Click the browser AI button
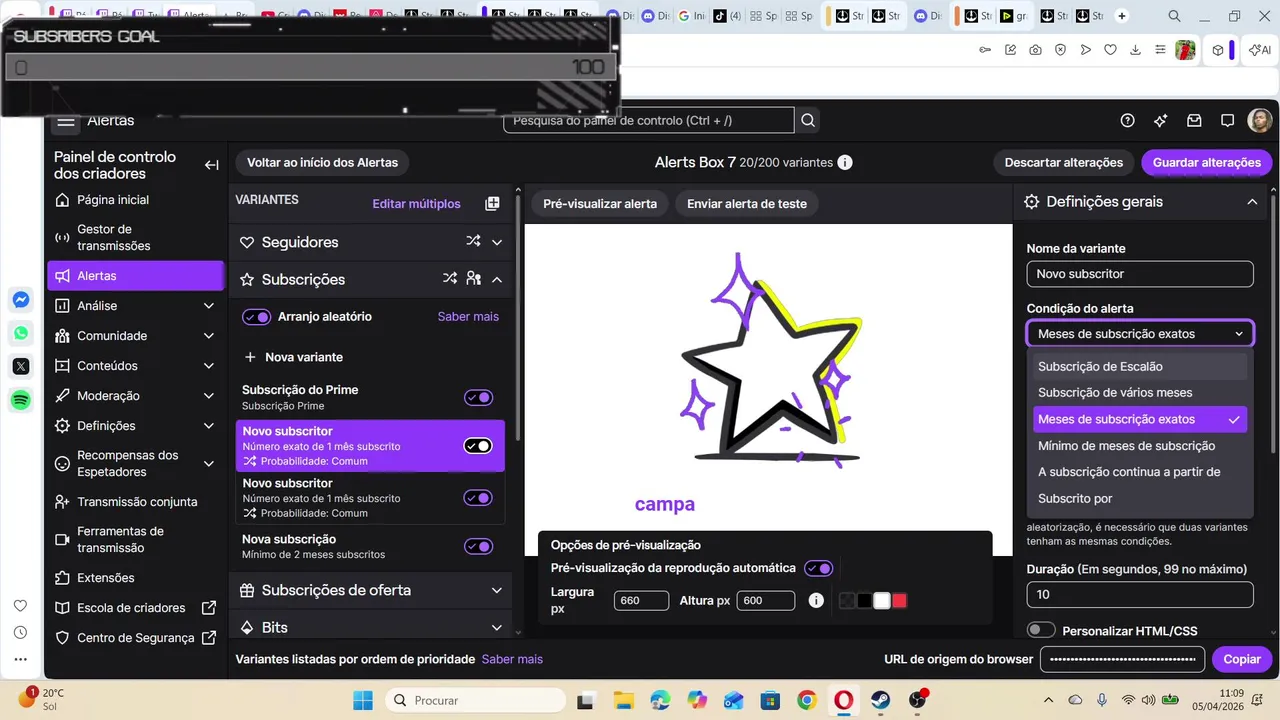1280x720 pixels. click(1259, 50)
